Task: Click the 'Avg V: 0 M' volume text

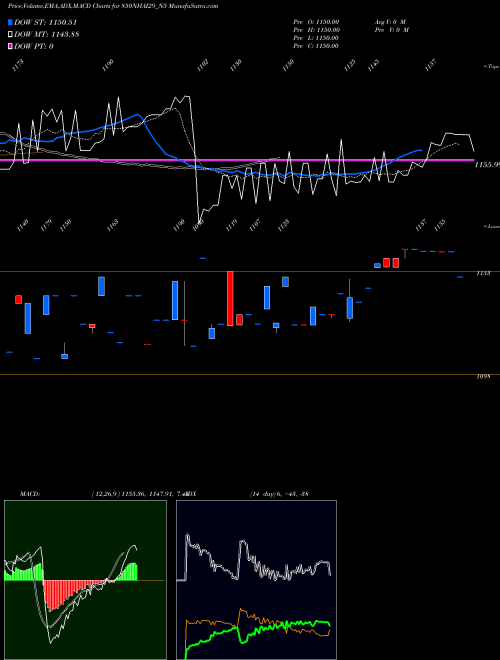Action: [390, 22]
